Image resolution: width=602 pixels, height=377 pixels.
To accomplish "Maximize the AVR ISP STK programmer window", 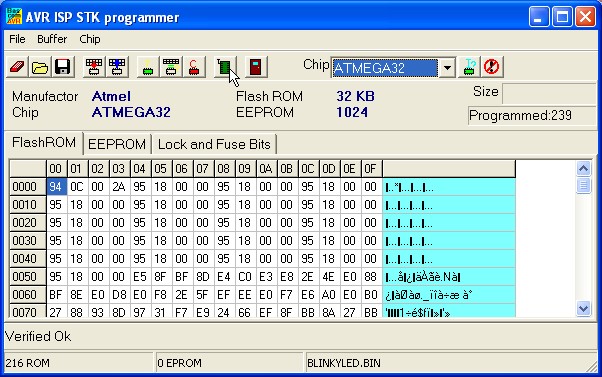I will point(562,17).
